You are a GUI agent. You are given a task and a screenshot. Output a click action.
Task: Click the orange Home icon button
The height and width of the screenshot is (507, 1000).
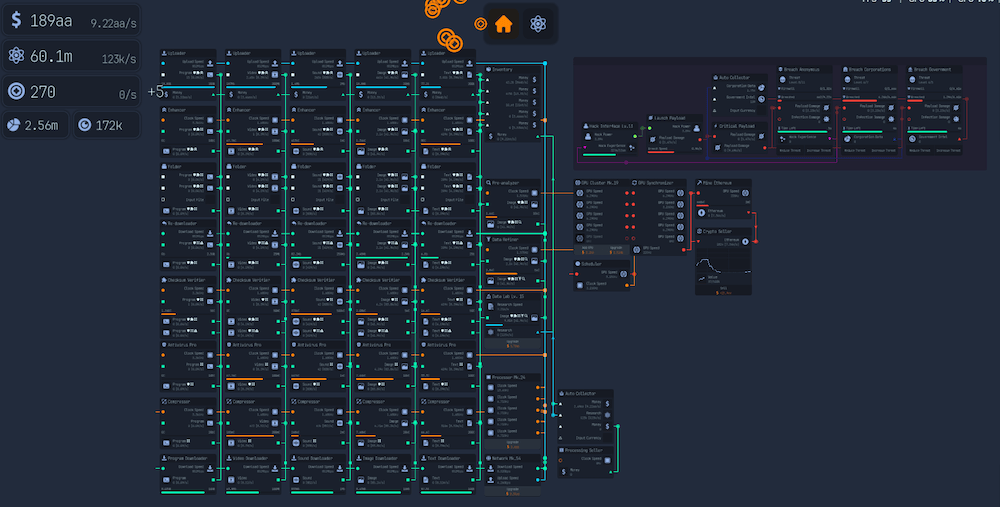point(503,24)
